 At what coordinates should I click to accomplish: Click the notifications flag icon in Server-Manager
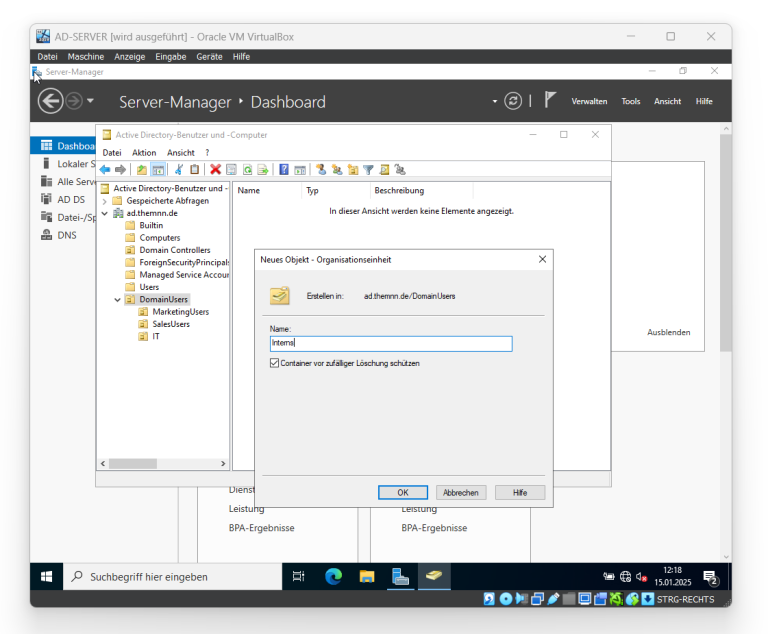click(x=550, y=100)
